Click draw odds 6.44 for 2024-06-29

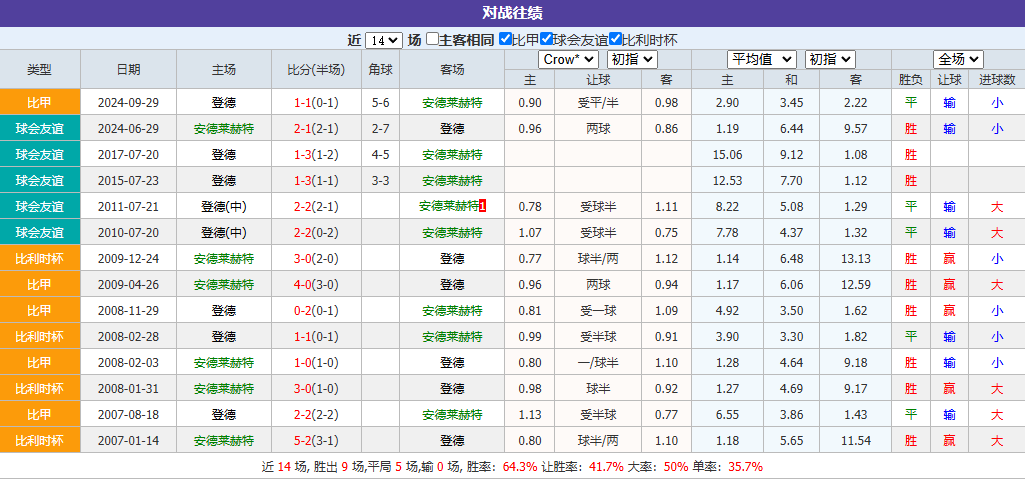[x=792, y=129]
